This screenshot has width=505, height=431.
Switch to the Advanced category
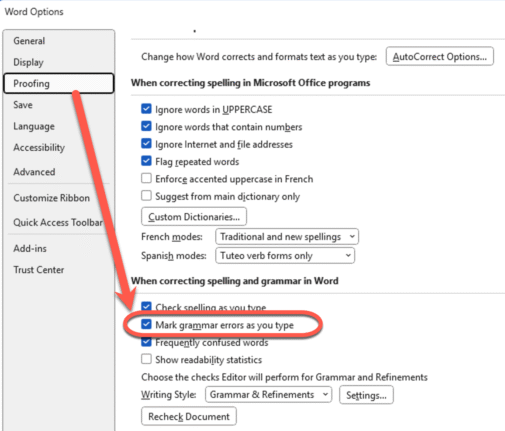(x=34, y=172)
